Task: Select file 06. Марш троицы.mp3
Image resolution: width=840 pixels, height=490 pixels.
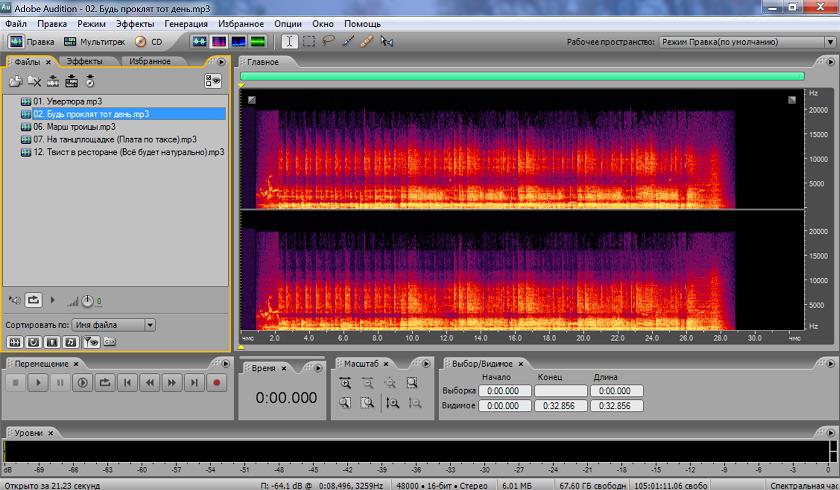Action: 74,127
